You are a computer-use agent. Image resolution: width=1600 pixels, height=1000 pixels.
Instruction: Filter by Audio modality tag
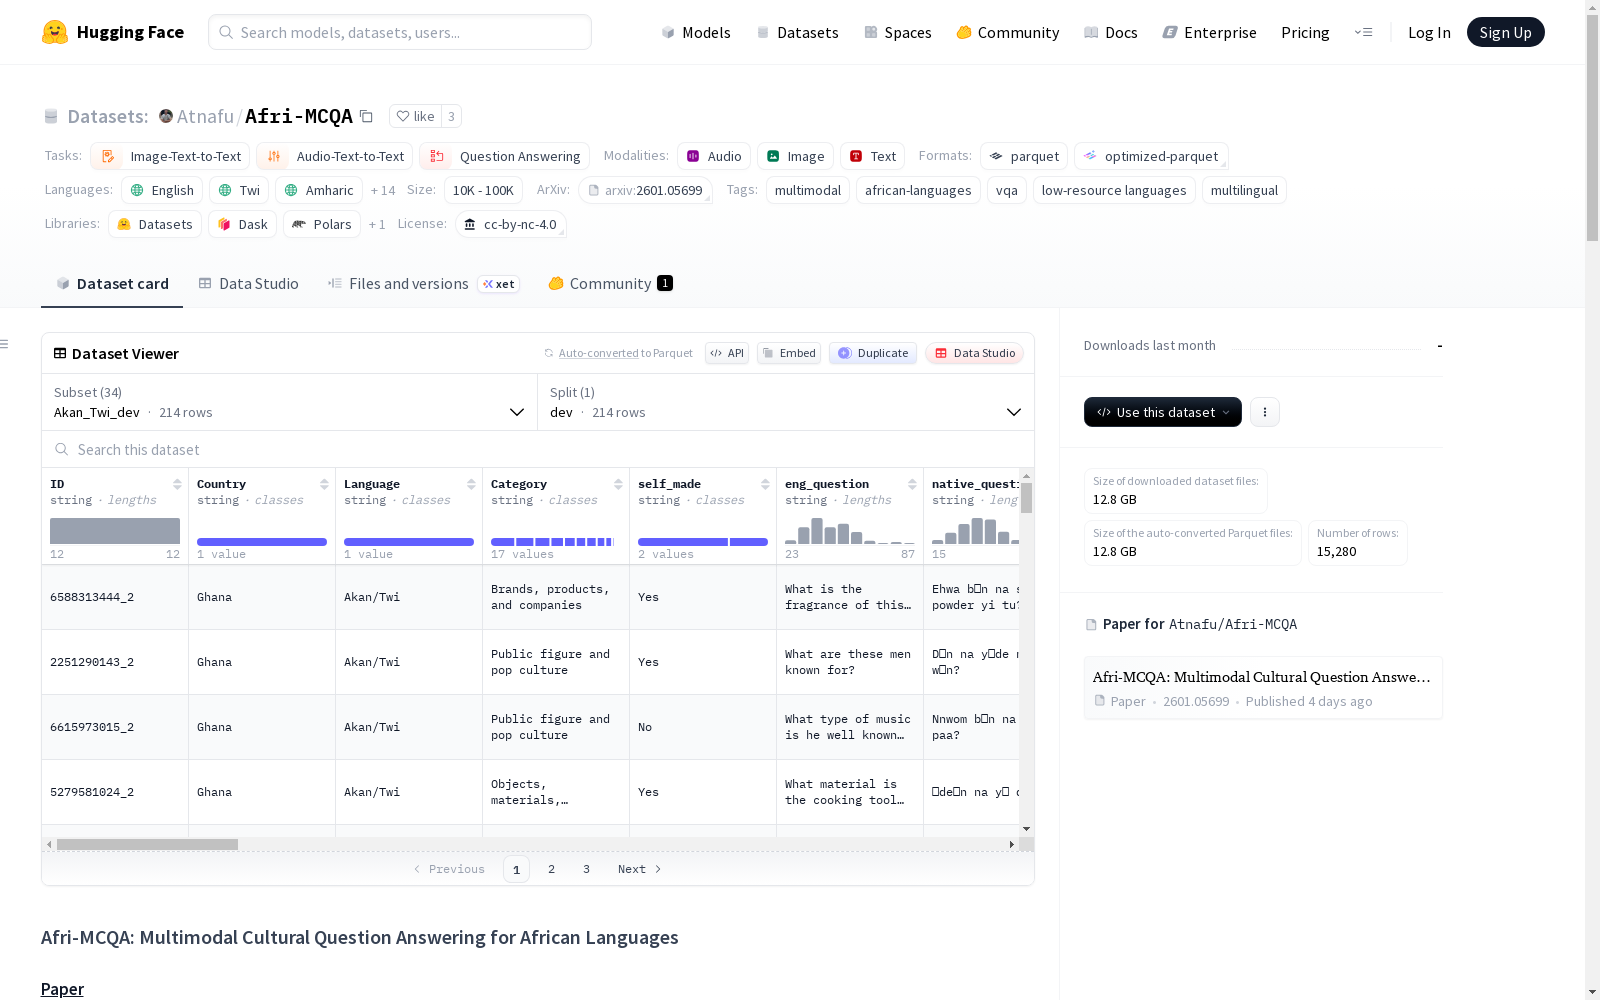tap(714, 156)
